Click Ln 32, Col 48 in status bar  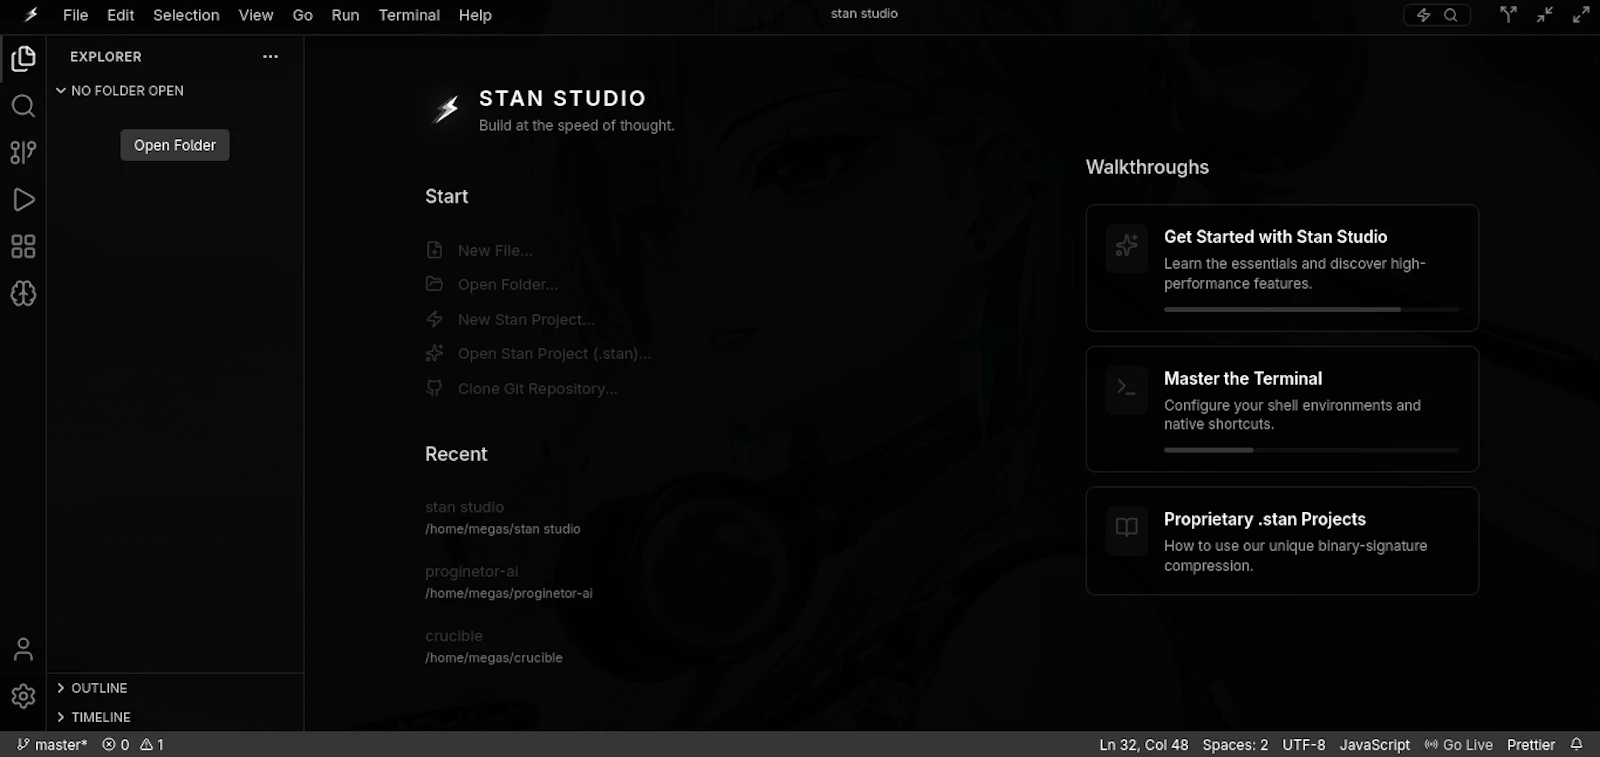point(1144,745)
